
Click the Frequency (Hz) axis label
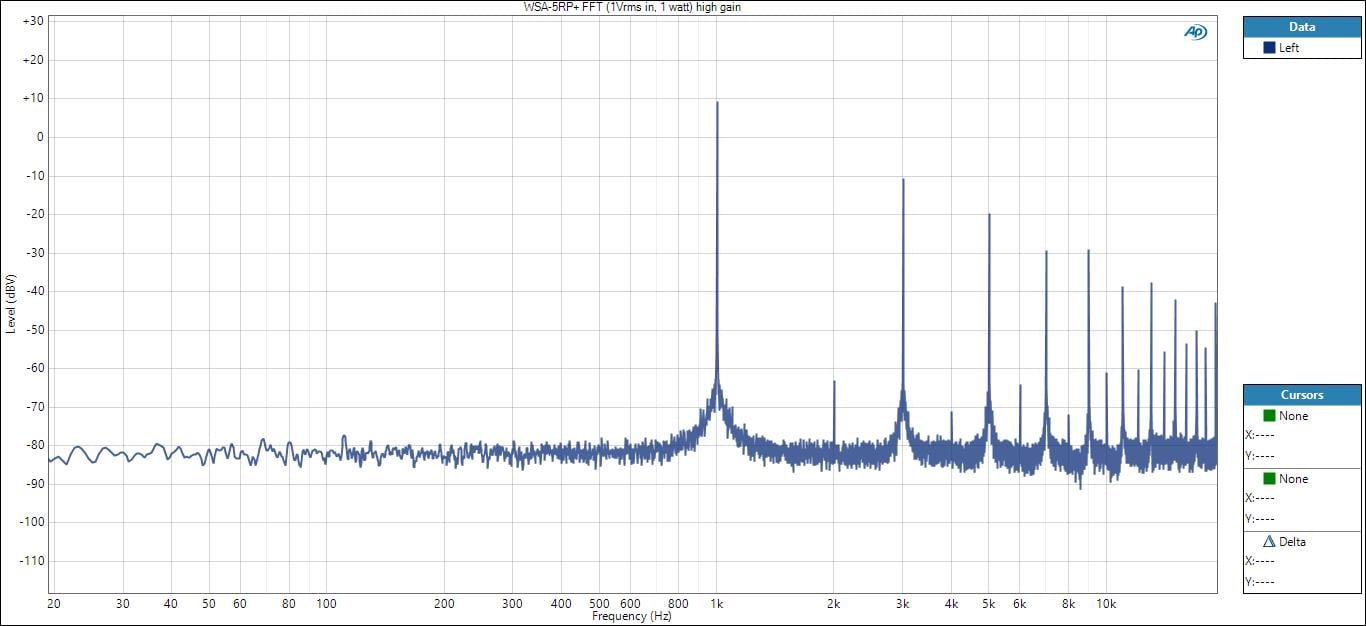[x=632, y=617]
